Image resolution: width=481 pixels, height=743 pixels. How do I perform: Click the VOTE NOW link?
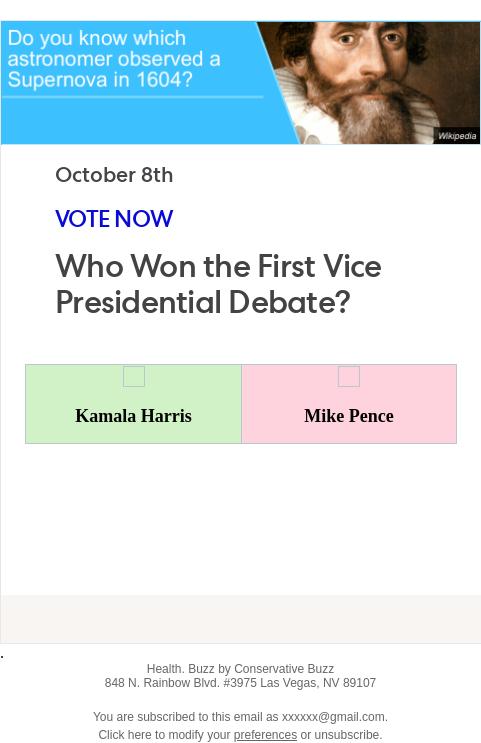114,219
